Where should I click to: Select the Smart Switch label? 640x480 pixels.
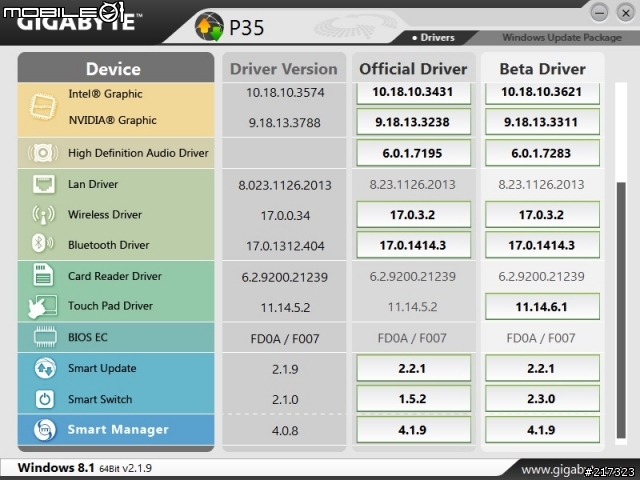tap(100, 399)
